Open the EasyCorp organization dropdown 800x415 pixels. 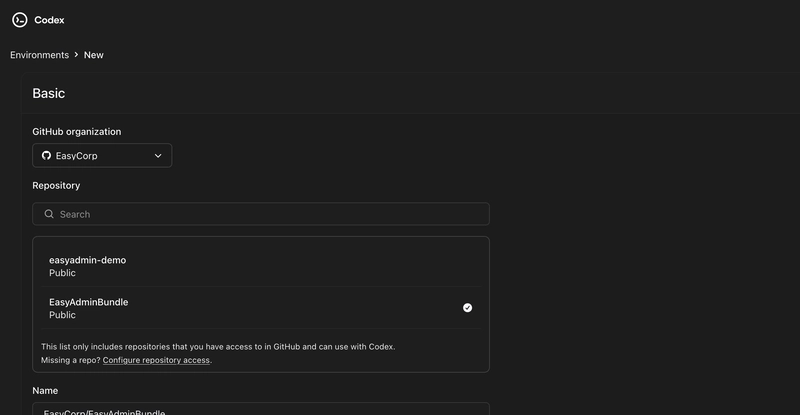(x=101, y=156)
